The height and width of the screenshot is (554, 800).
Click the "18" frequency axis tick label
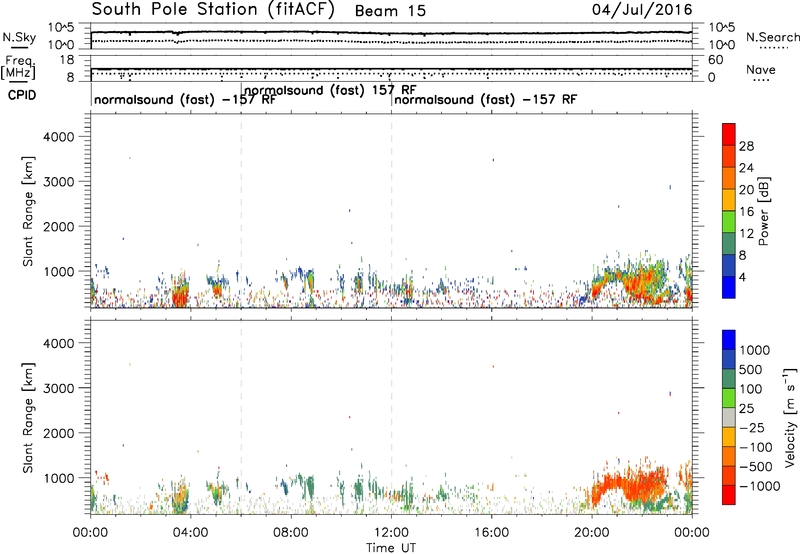pyautogui.click(x=67, y=60)
